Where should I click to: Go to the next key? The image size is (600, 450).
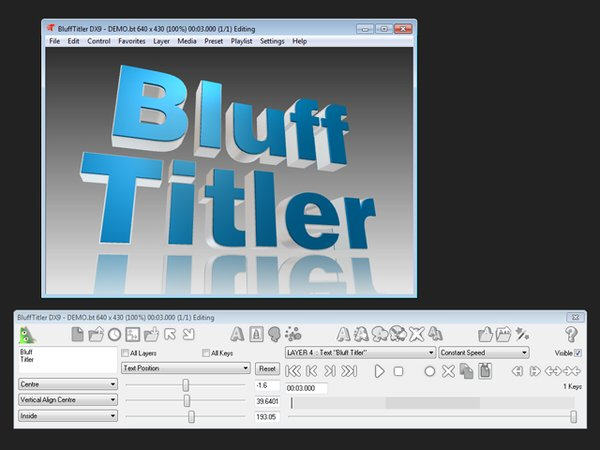point(330,371)
